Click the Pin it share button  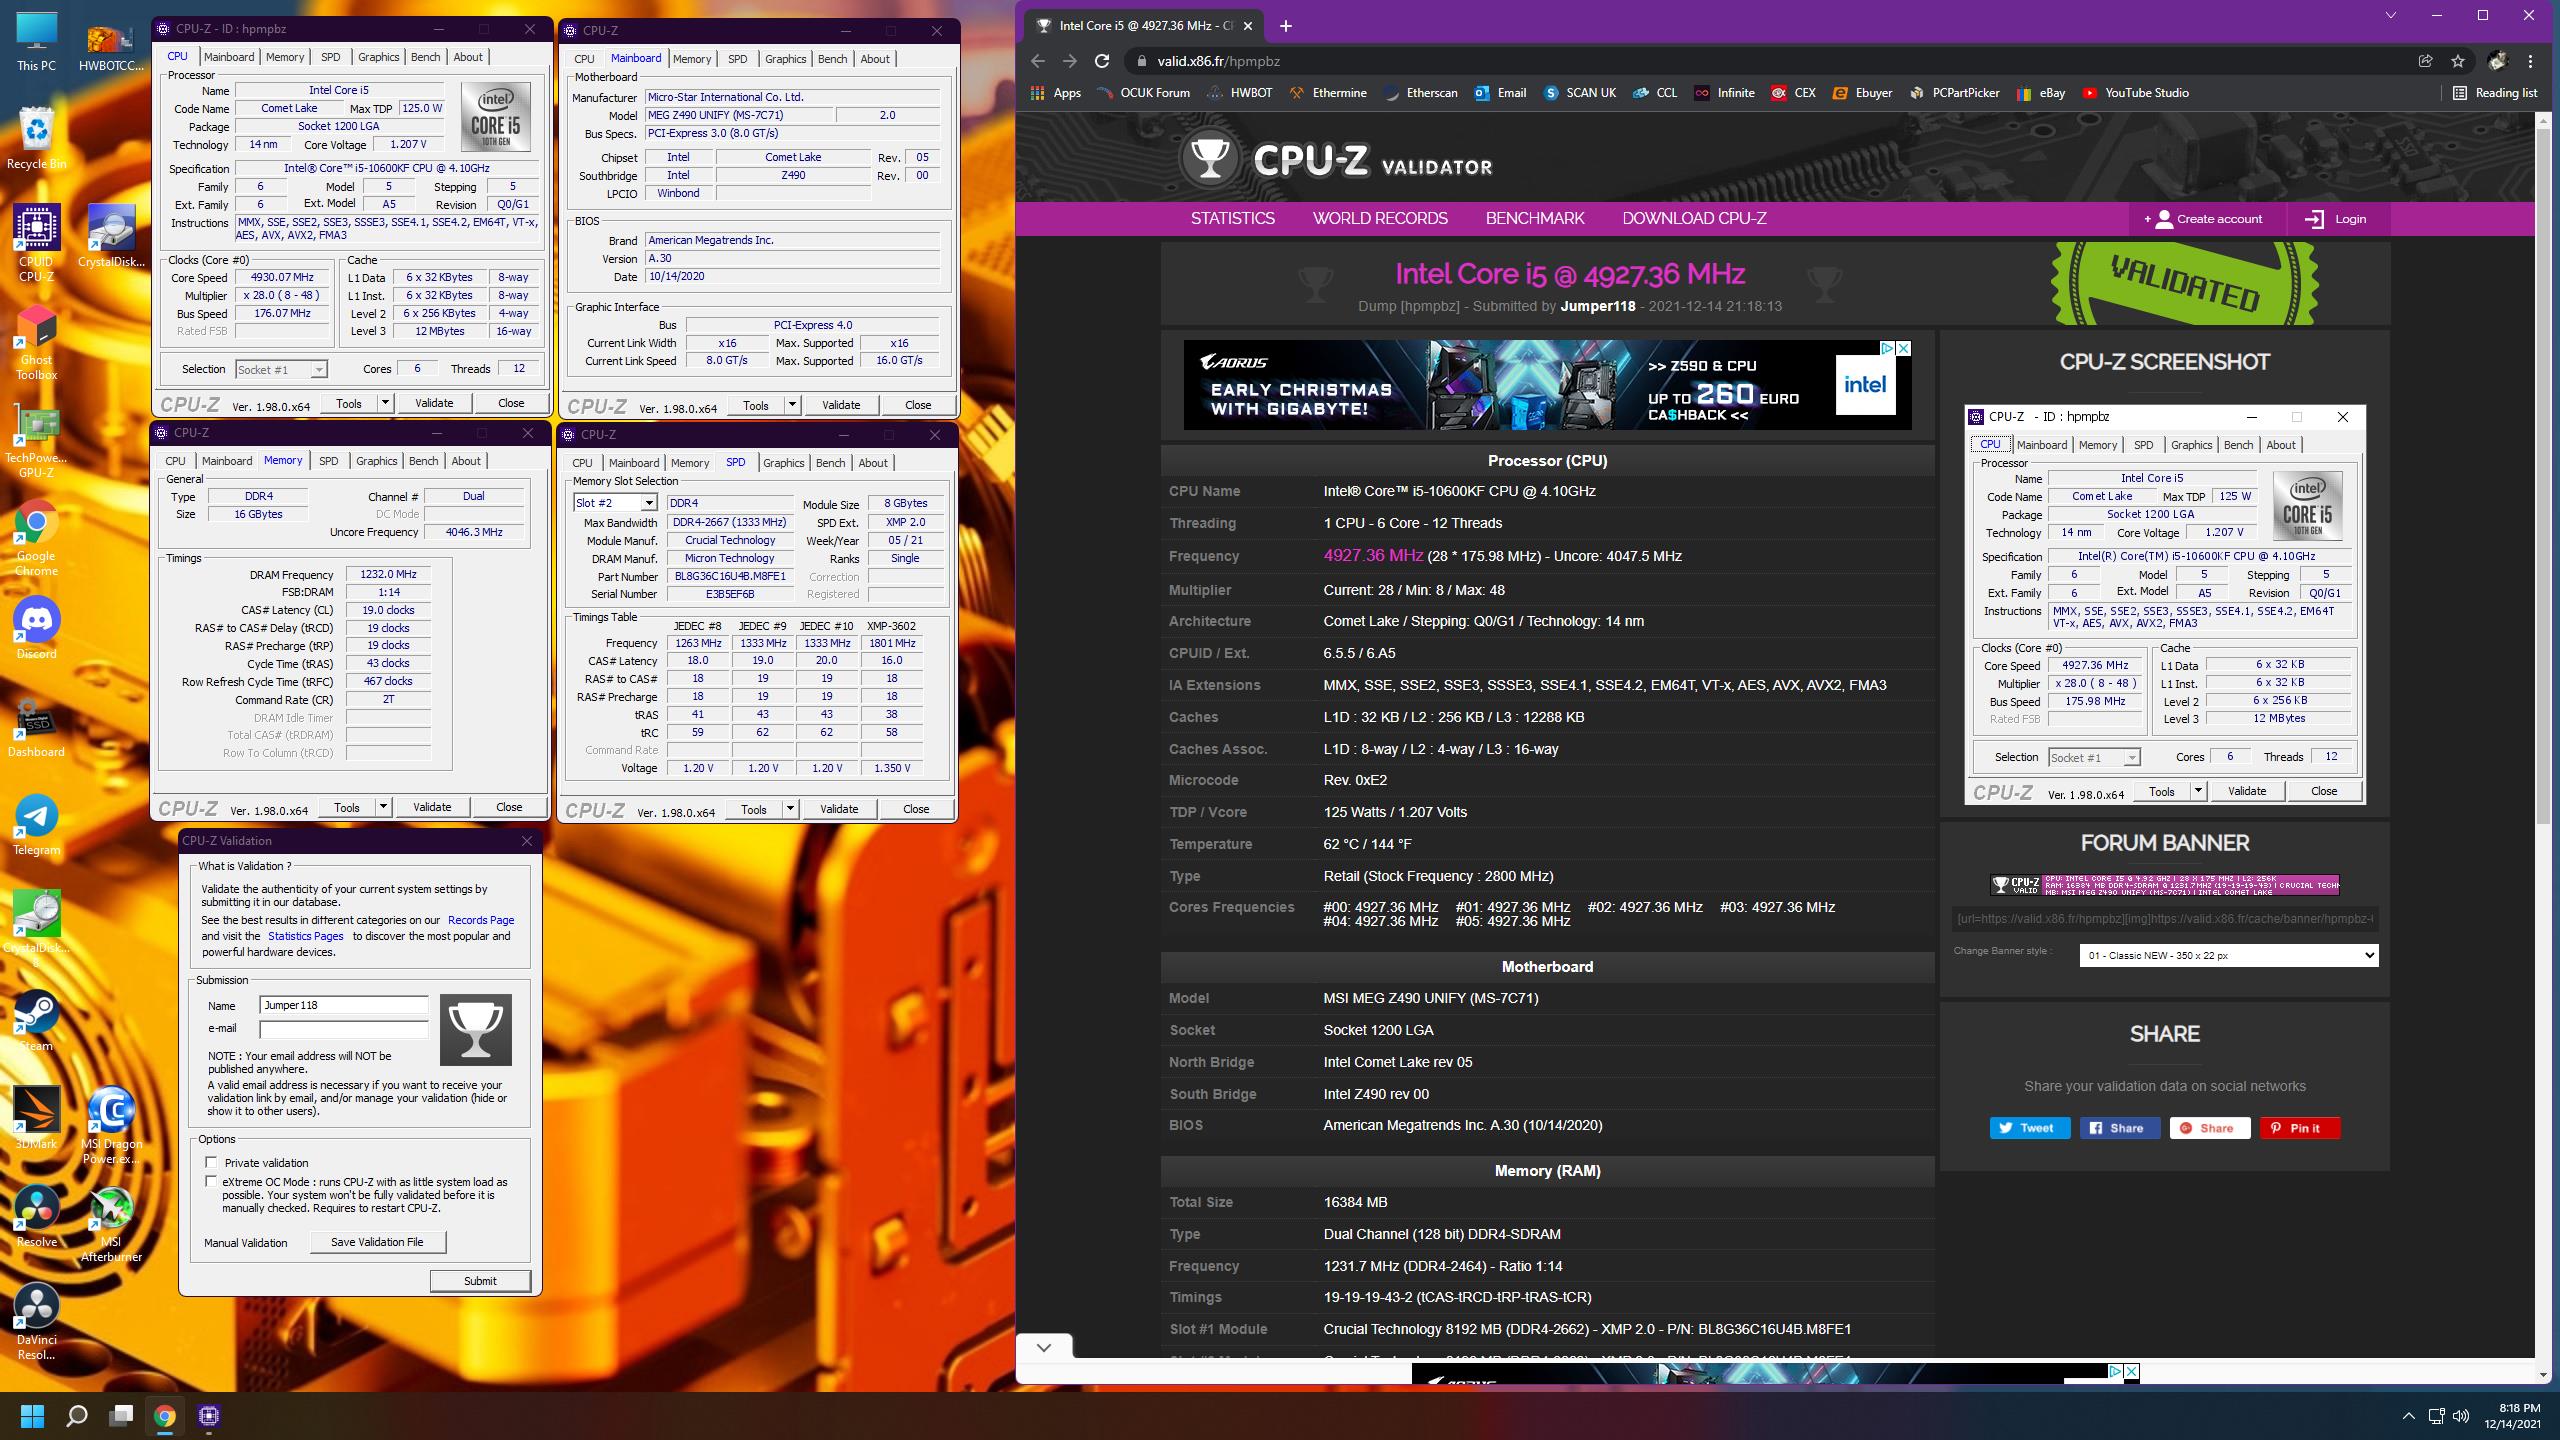2299,1128
